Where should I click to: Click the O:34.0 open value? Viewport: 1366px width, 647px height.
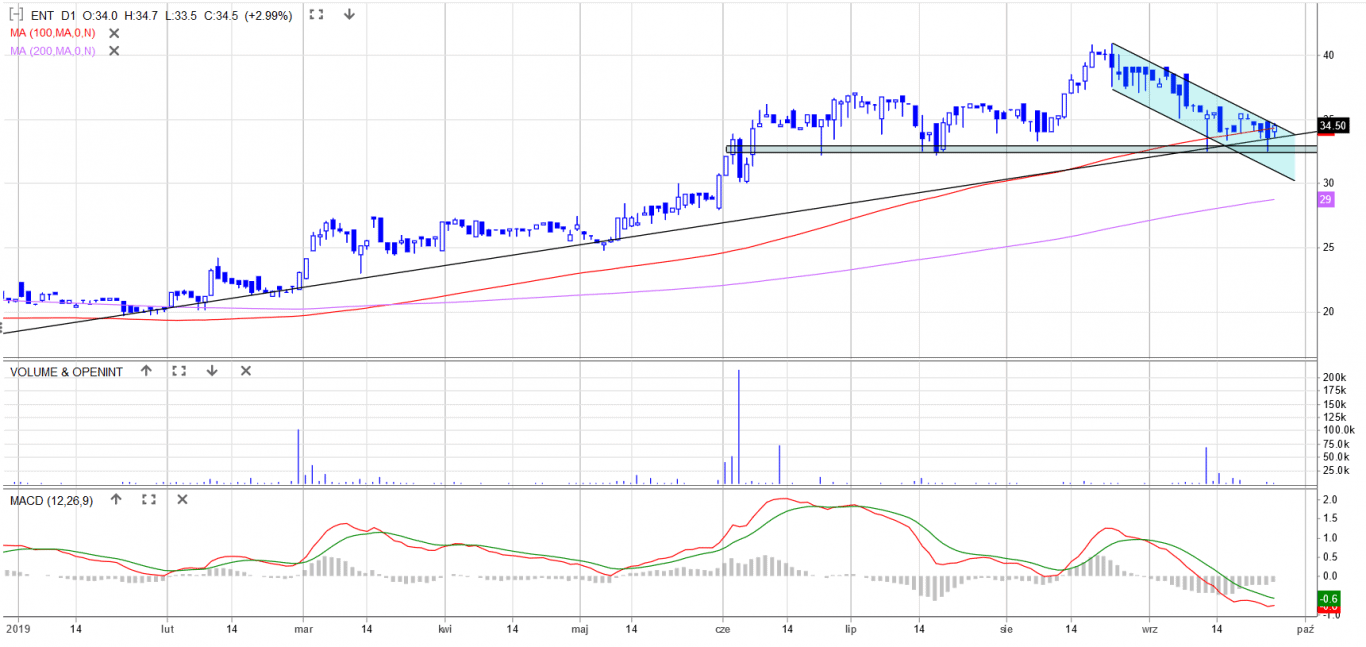100,16
